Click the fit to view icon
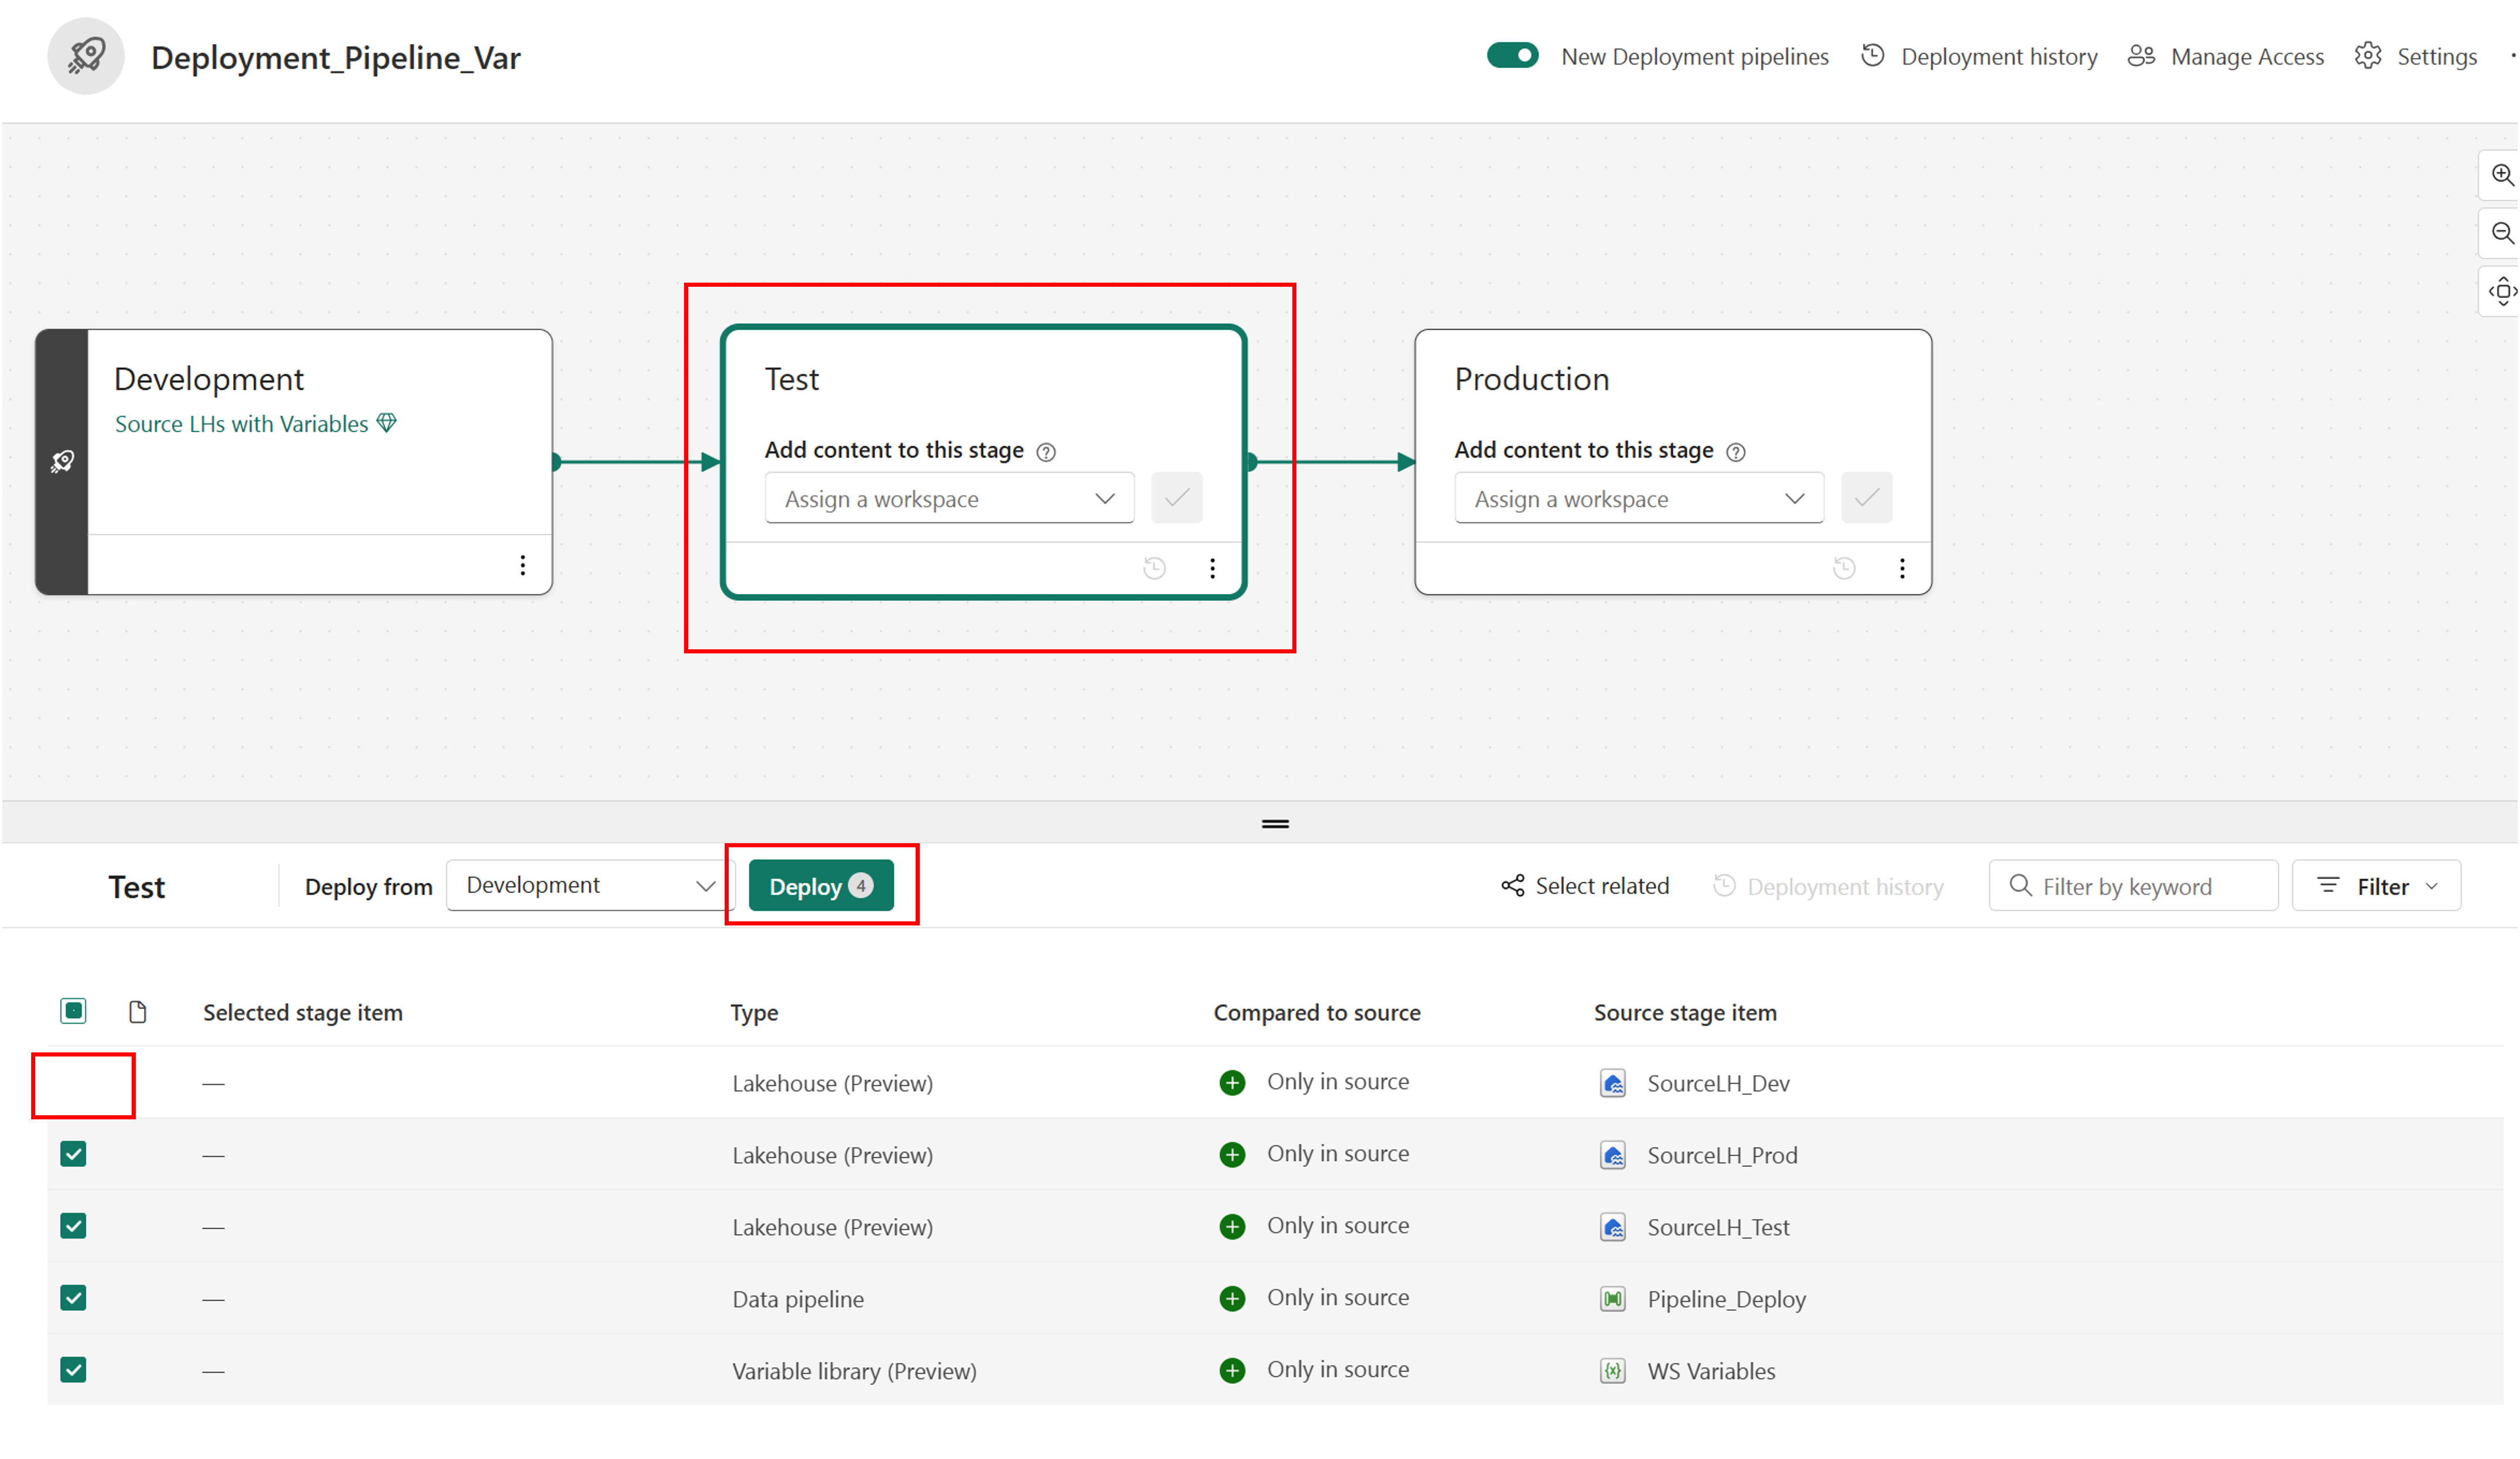Image resolution: width=2520 pixels, height=1459 pixels. (x=2501, y=291)
